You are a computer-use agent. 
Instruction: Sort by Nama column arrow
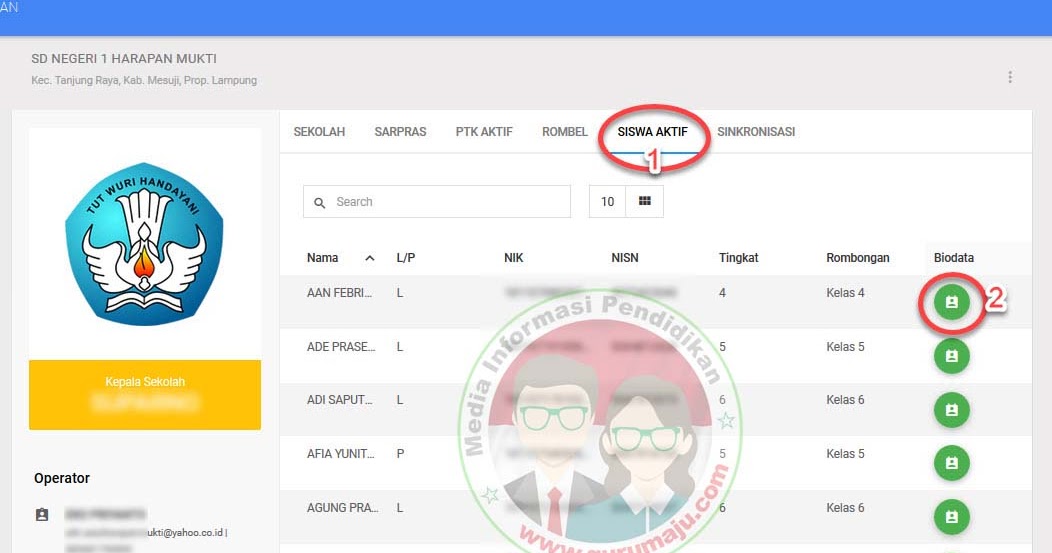point(370,258)
